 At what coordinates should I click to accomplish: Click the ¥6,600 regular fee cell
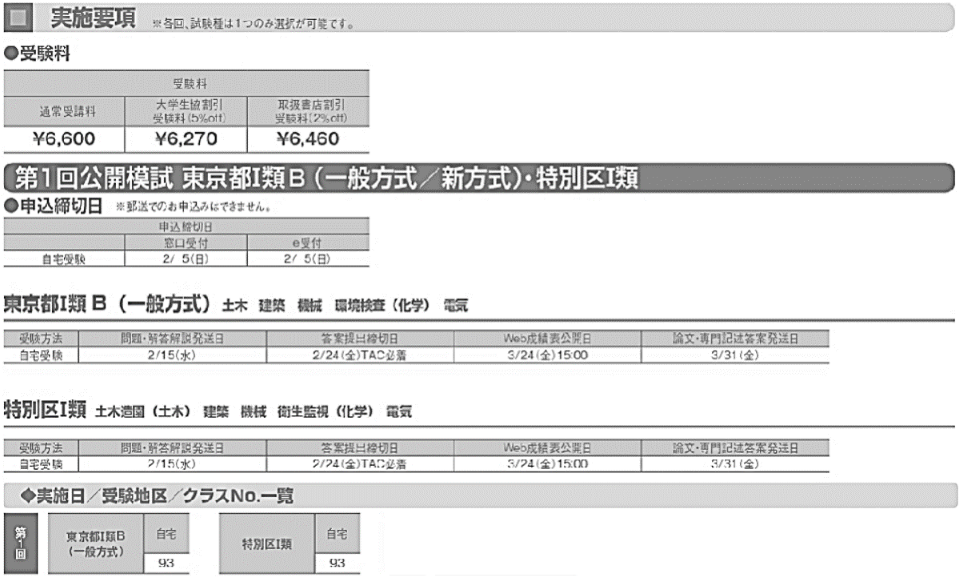65,139
